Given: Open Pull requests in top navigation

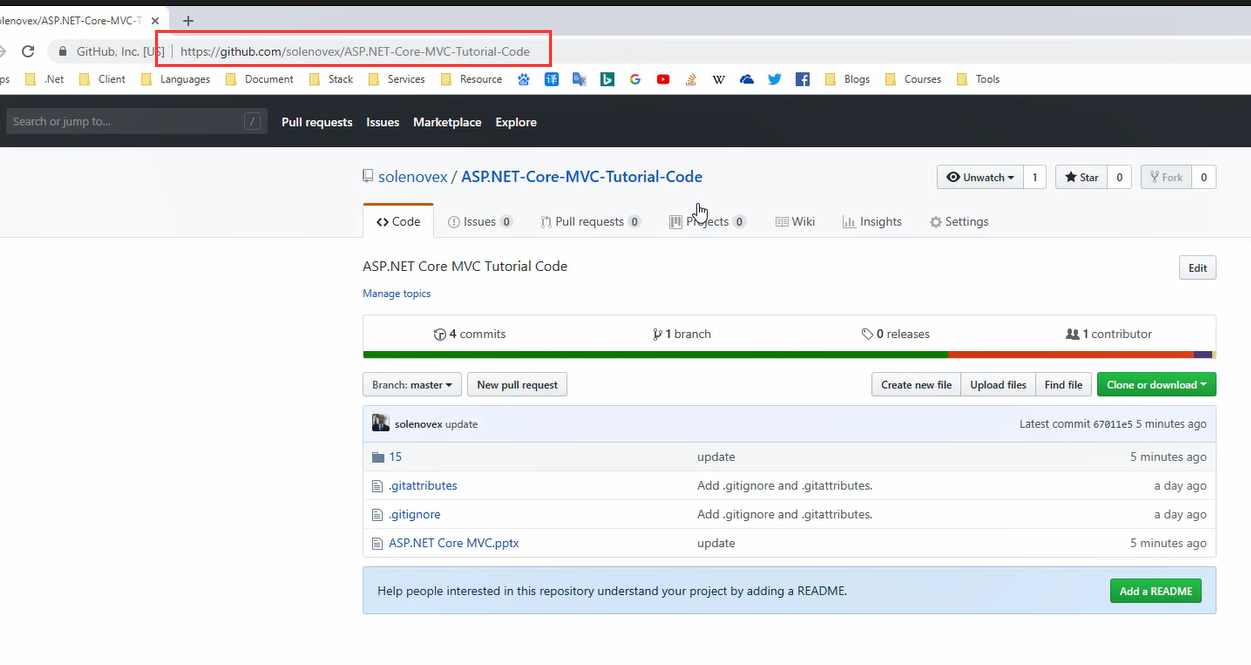Looking at the screenshot, I should 317,122.
